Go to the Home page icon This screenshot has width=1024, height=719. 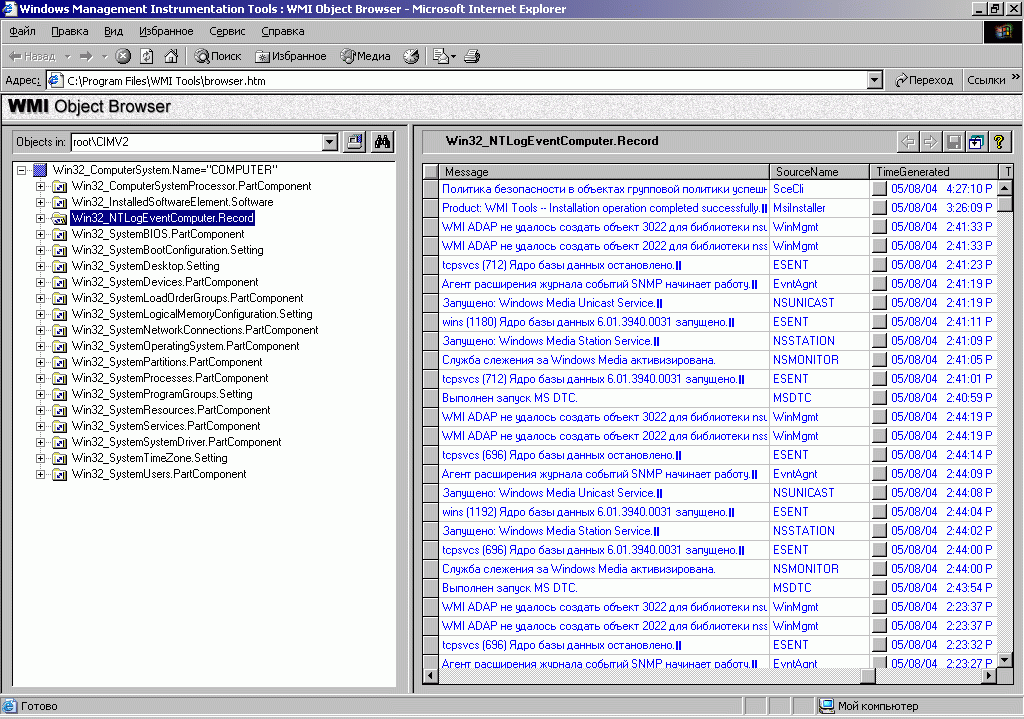(171, 56)
